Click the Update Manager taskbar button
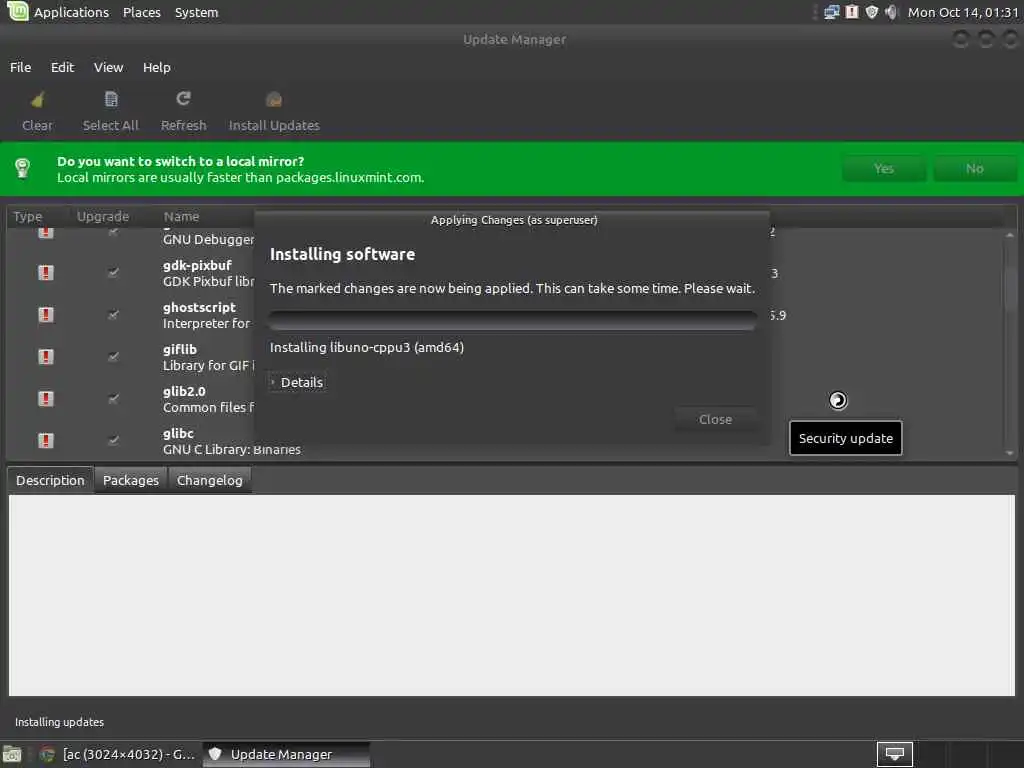Image resolution: width=1024 pixels, height=768 pixels. 286,754
